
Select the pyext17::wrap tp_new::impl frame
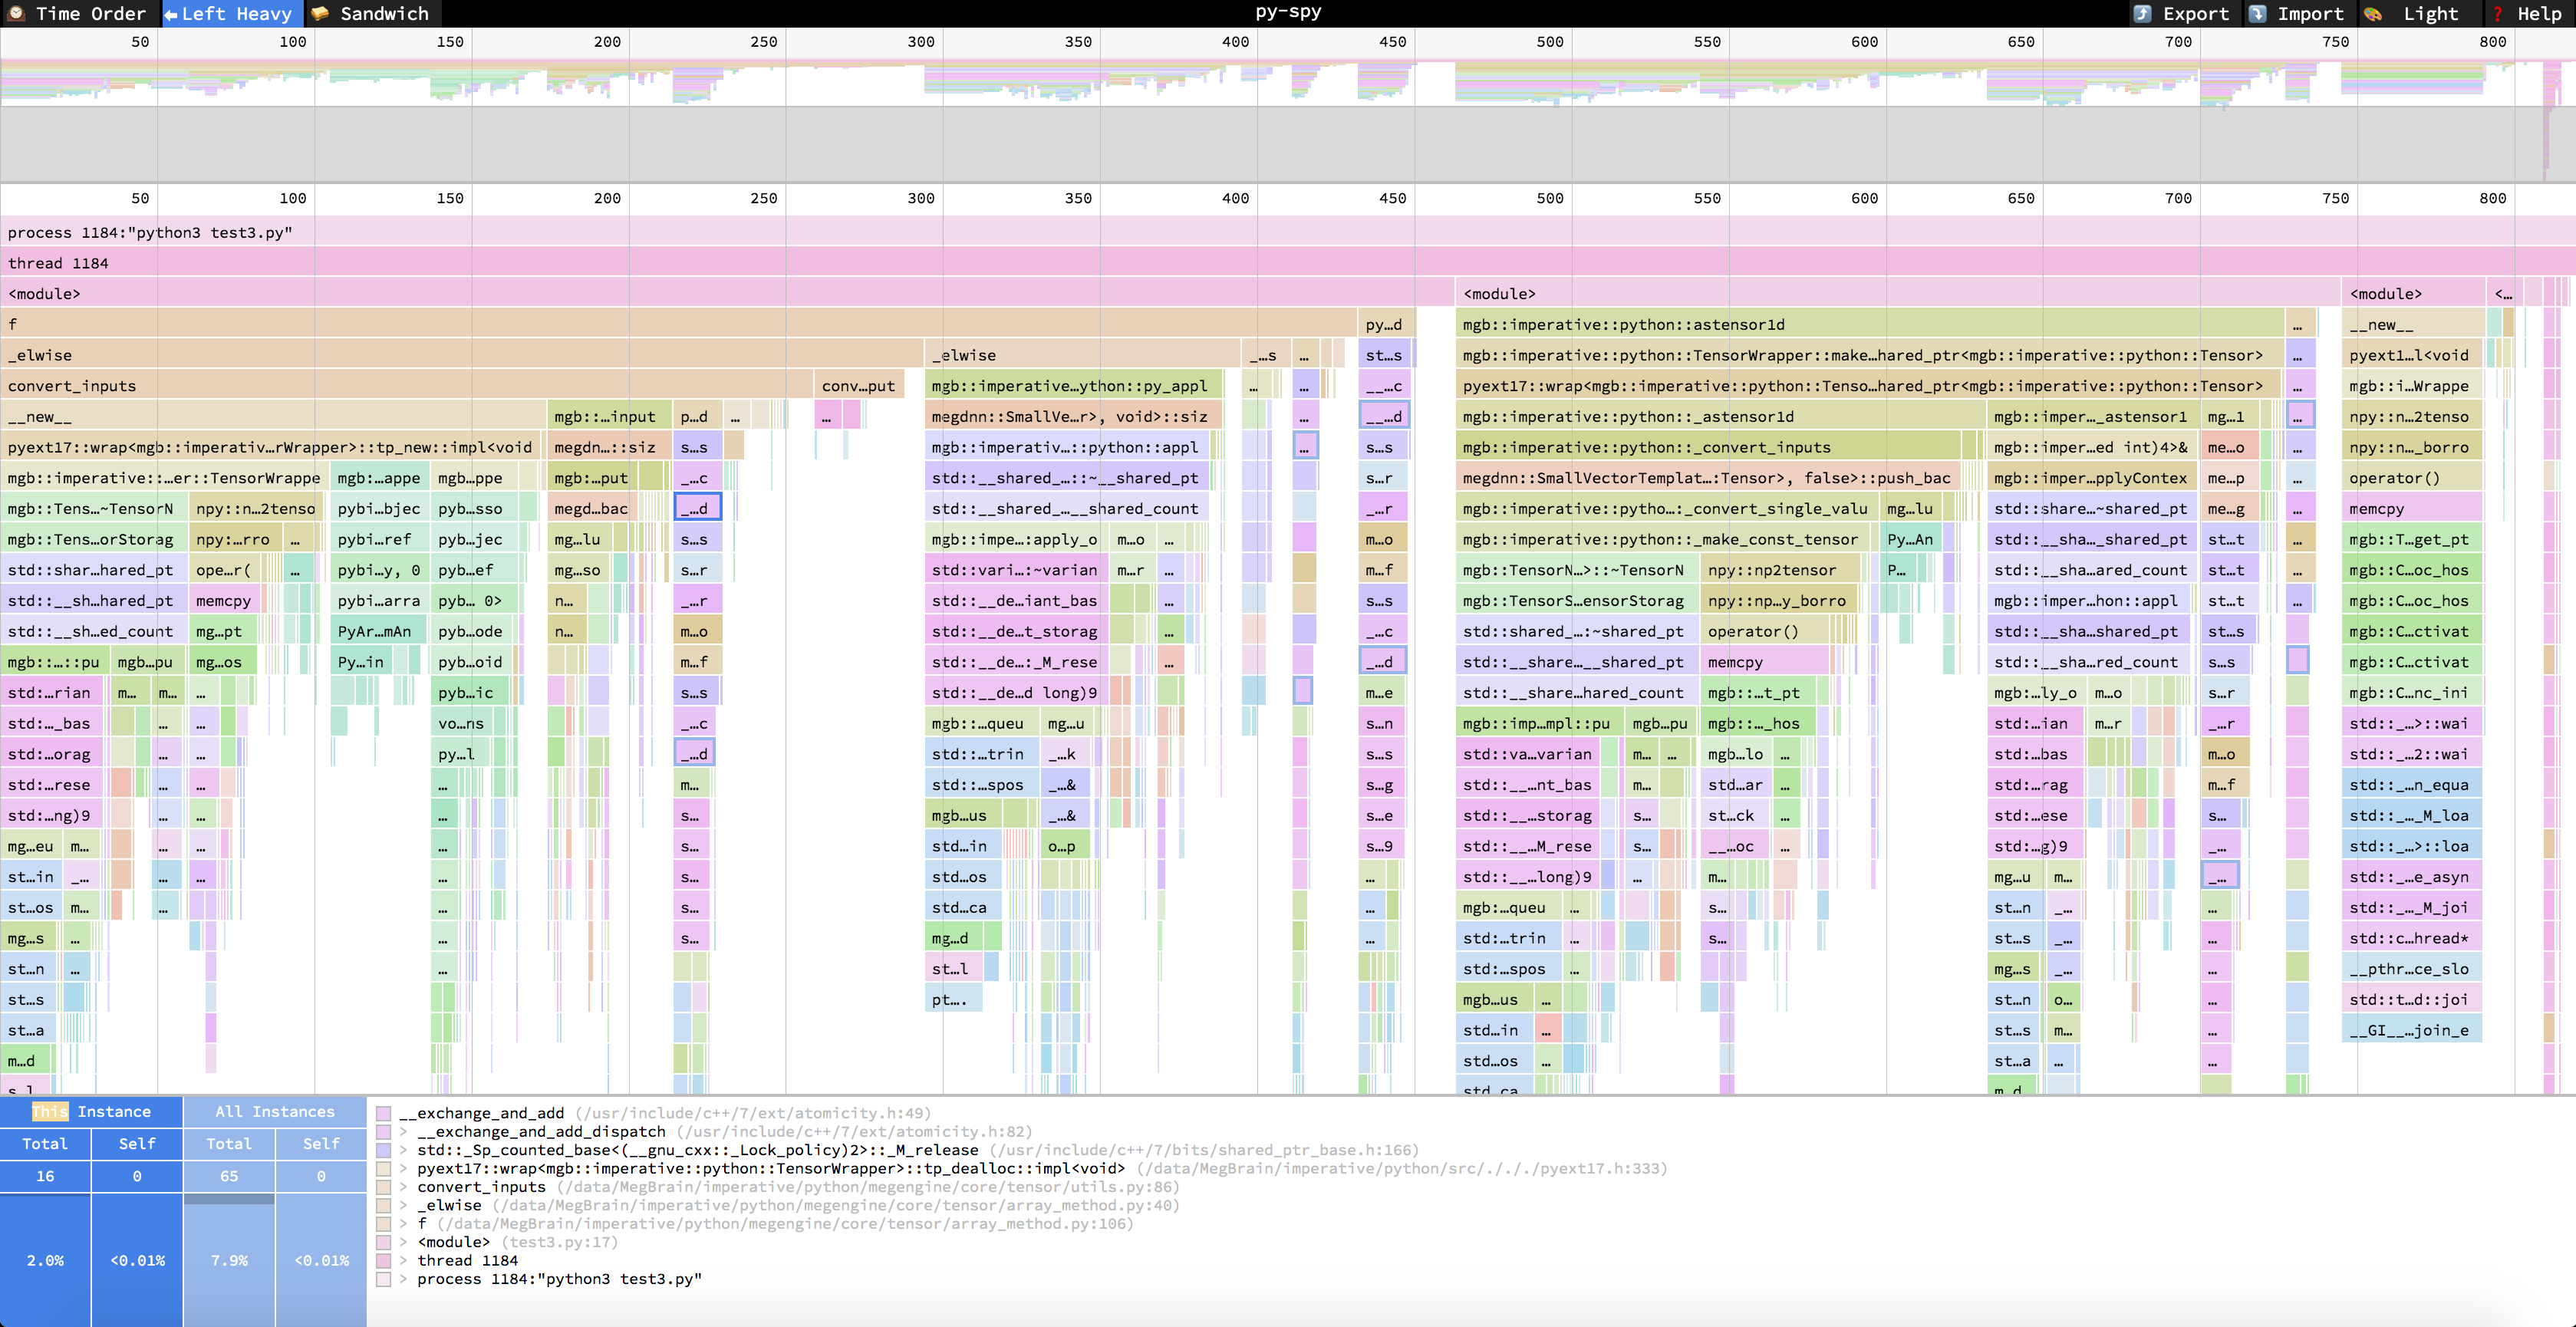[x=270, y=447]
